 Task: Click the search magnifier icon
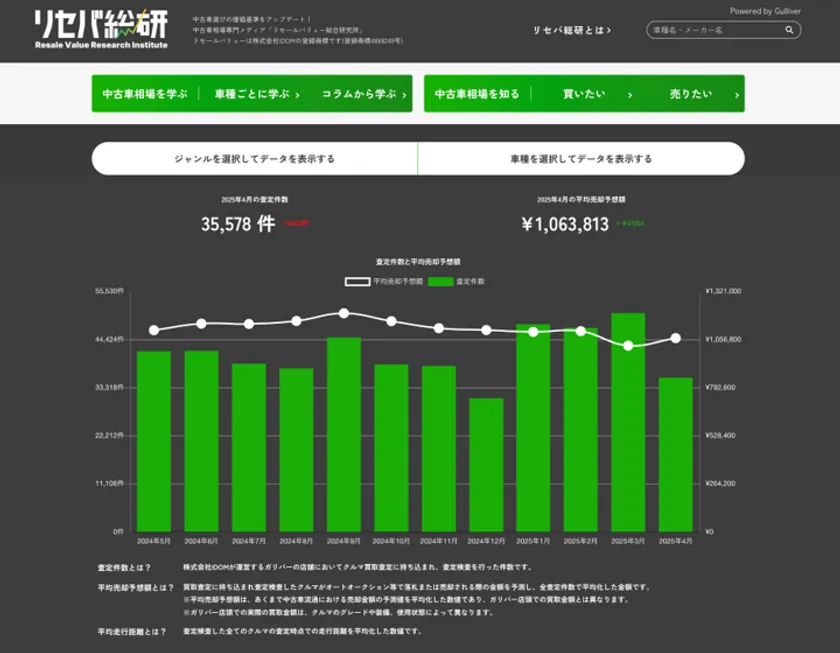[x=789, y=31]
